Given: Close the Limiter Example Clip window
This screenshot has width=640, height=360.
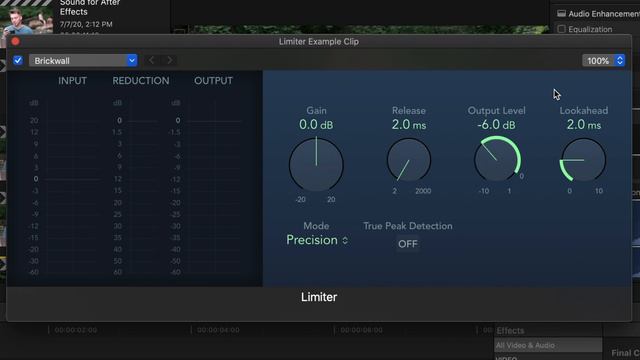Looking at the screenshot, I should click(16, 41).
